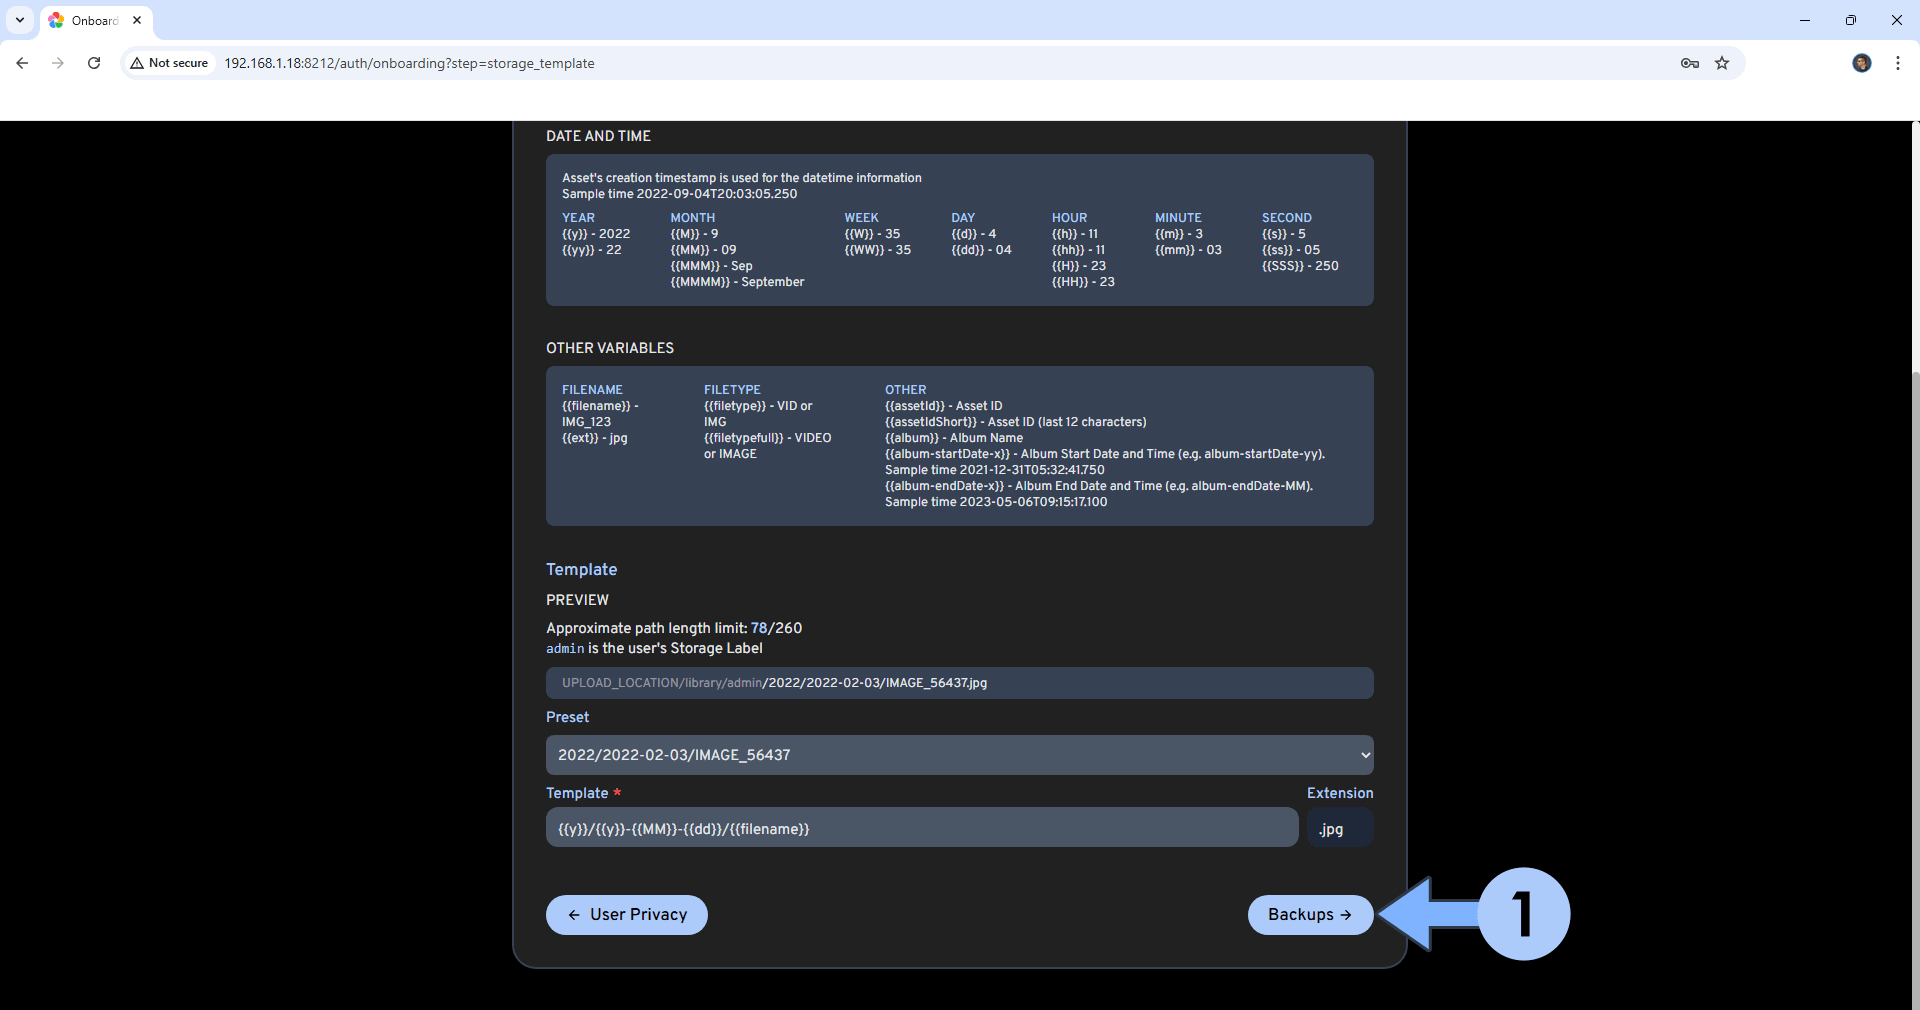Viewport: 1920px width, 1010px height.
Task: Continue to the Backups step
Action: pyautogui.click(x=1310, y=915)
